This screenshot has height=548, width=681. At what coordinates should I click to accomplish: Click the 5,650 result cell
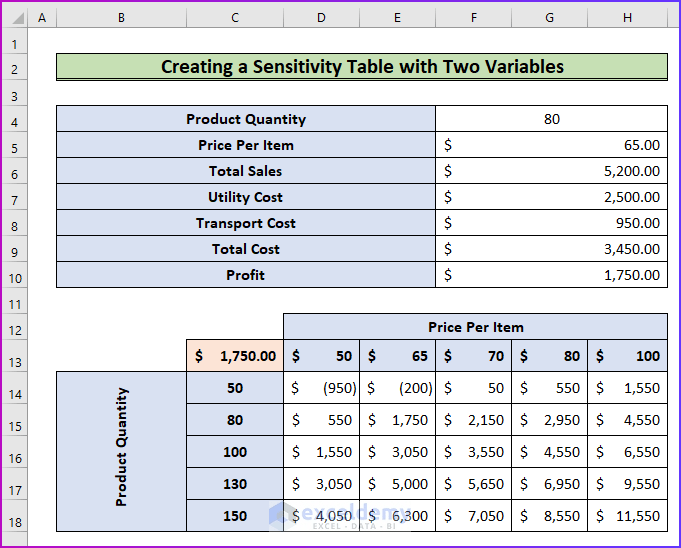pos(473,484)
